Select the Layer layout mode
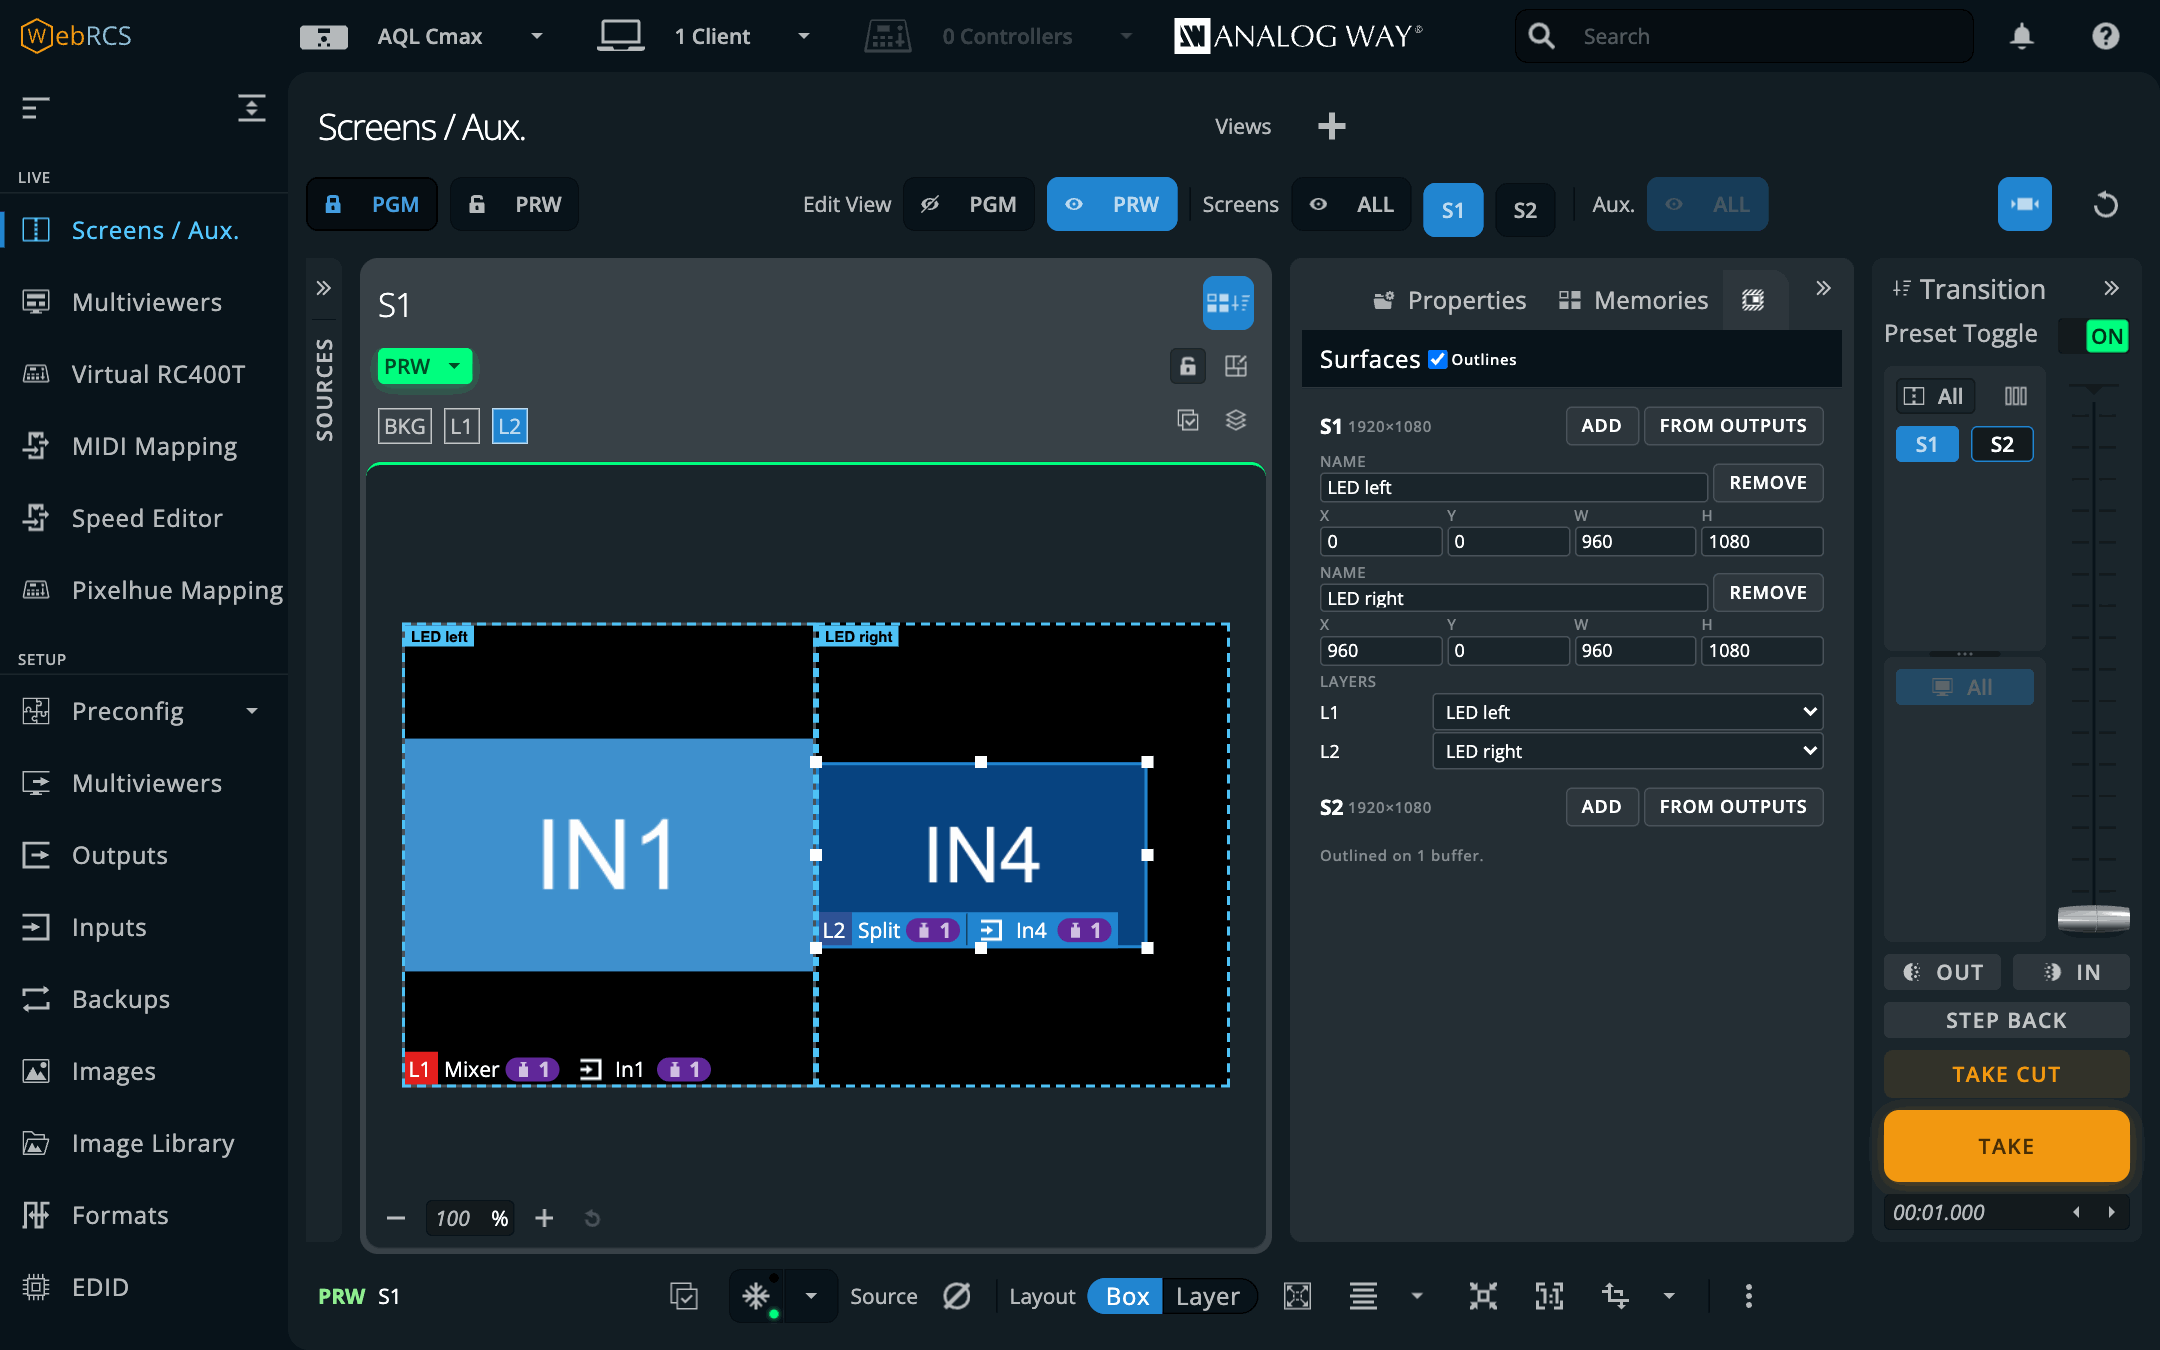 pos(1207,1296)
